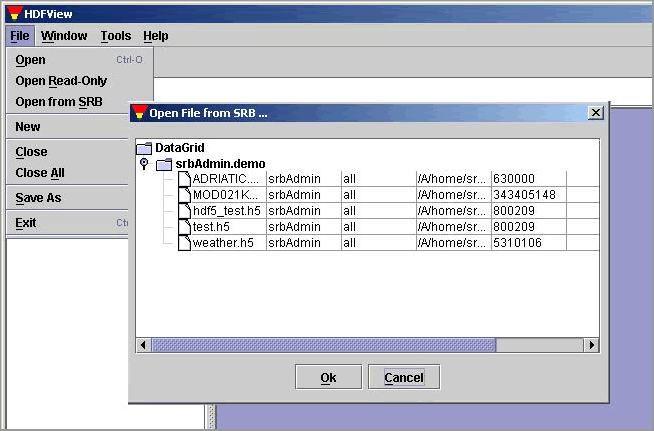The height and width of the screenshot is (431, 654).
Task: Choose Exit in File menu
Action: click(x=69, y=223)
